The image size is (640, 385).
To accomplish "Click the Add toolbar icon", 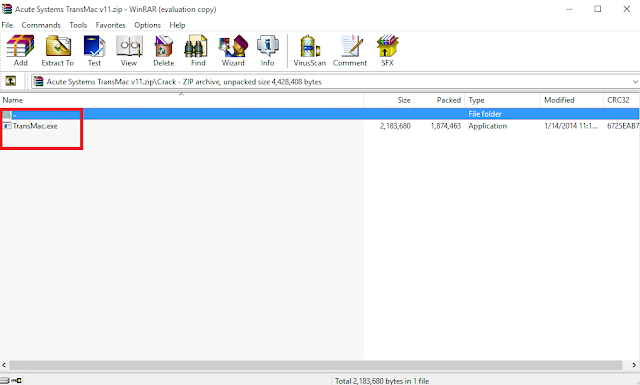I will point(20,50).
